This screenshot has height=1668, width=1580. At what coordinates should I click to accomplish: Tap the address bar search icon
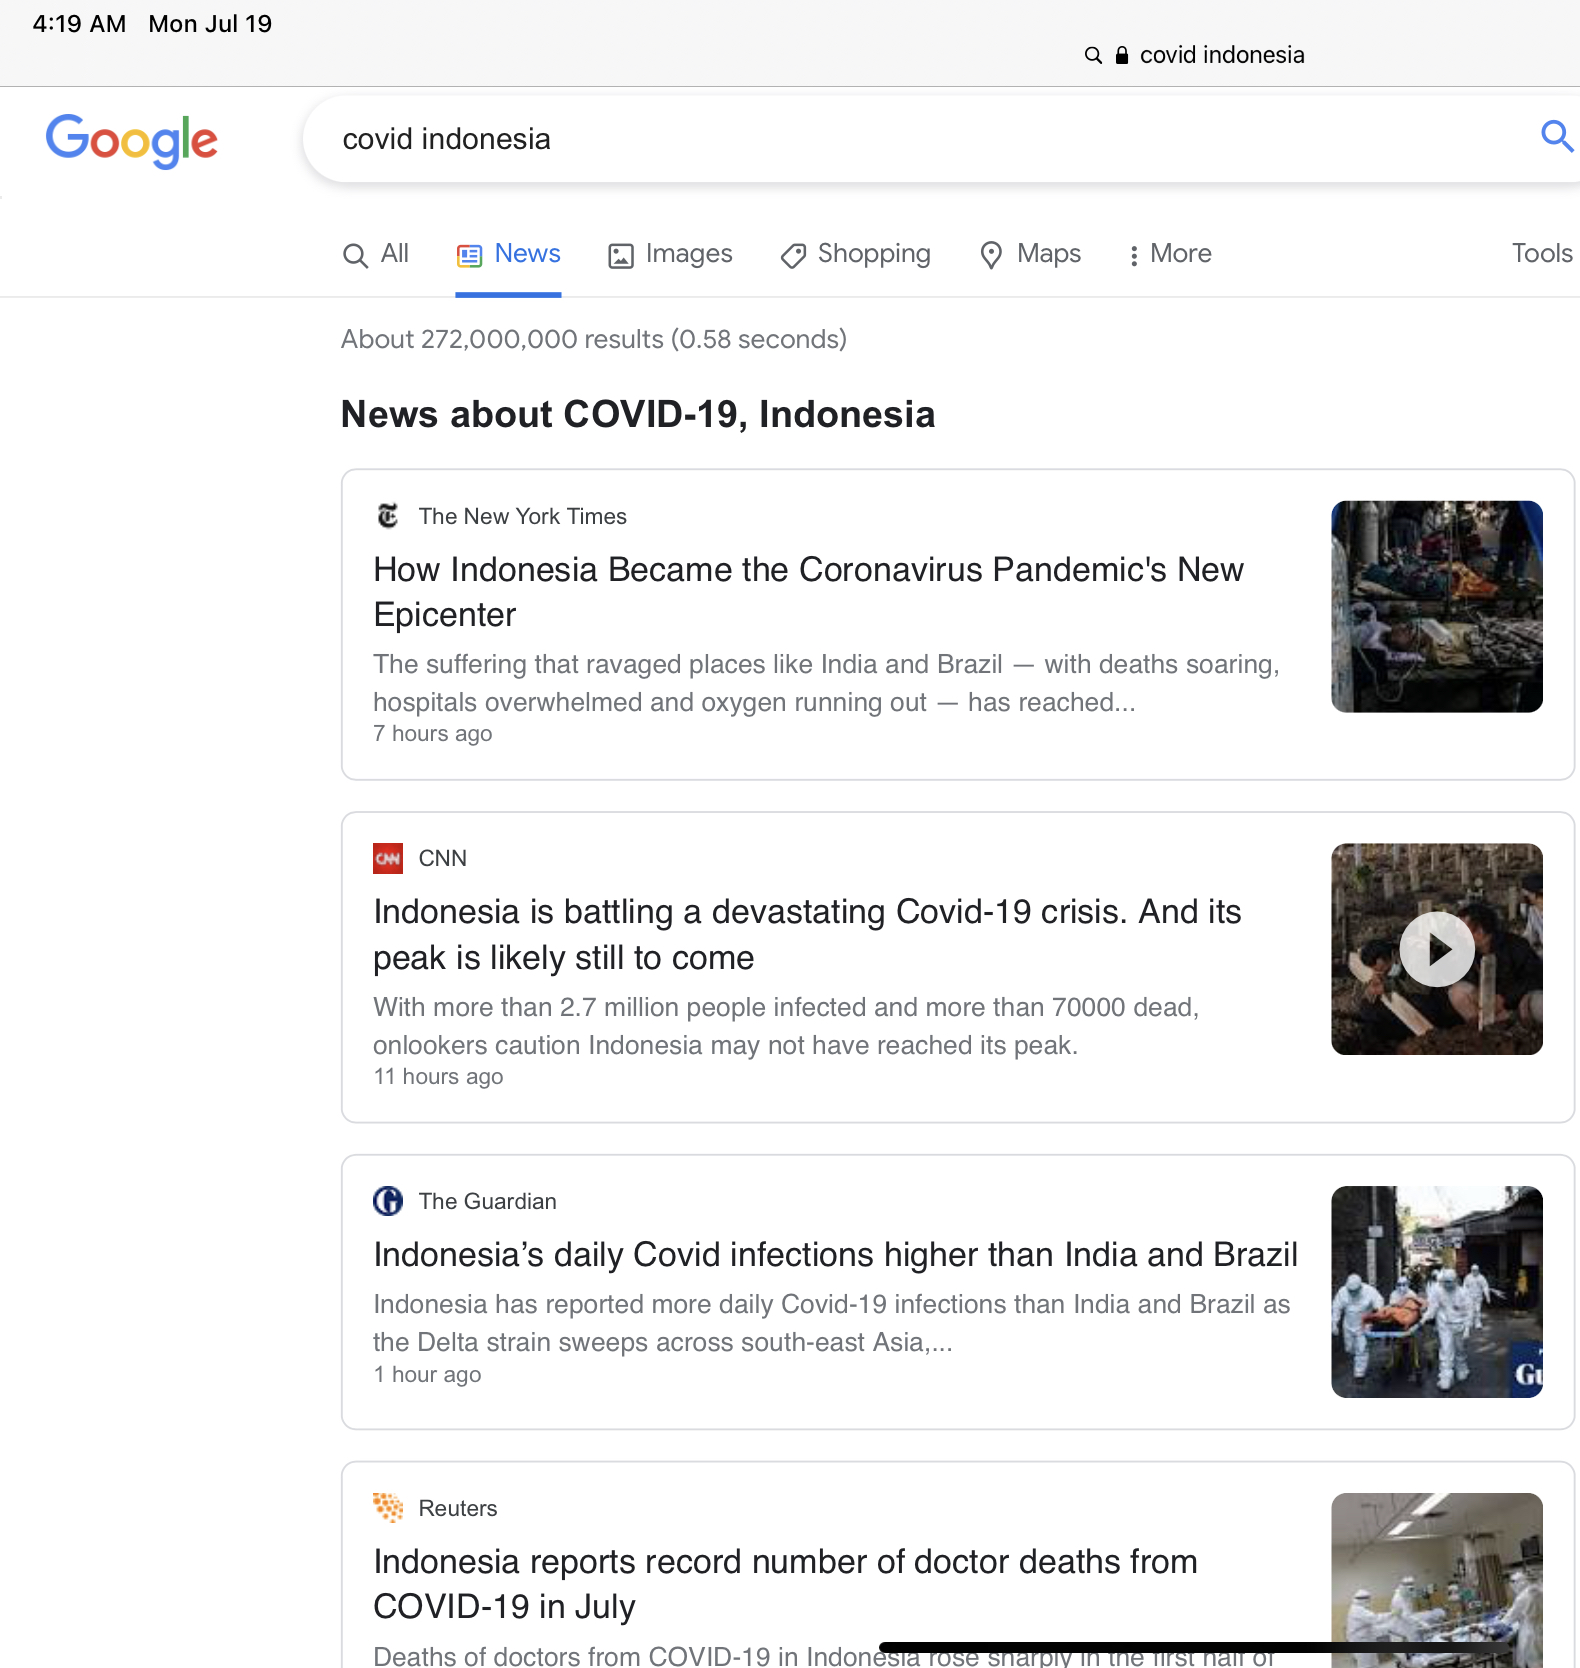1093,55
